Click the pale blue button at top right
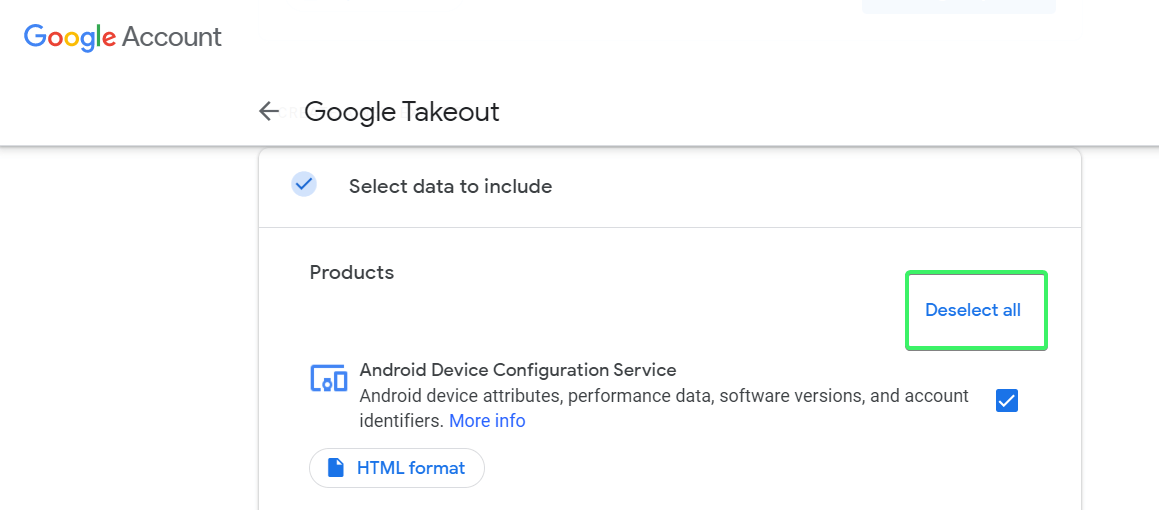Viewport: 1159px width, 510px height. pyautogui.click(x=958, y=6)
